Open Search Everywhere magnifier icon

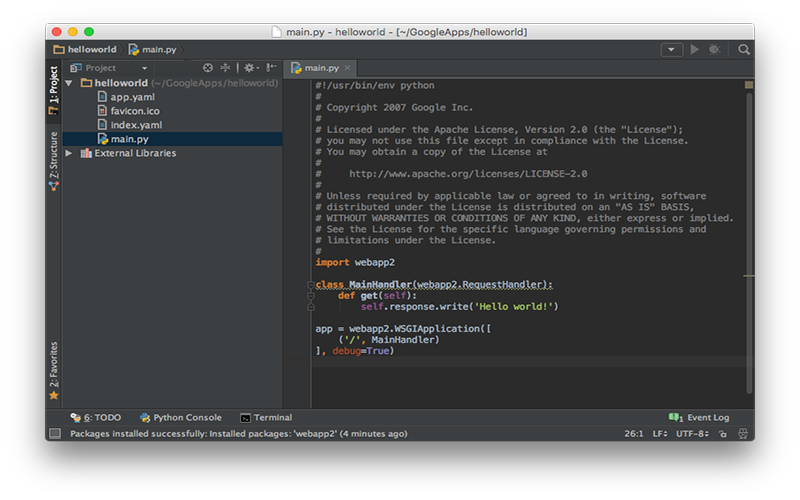pos(744,49)
